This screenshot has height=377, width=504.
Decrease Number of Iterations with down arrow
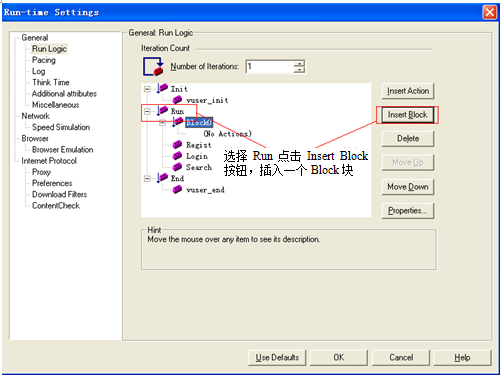(299, 69)
